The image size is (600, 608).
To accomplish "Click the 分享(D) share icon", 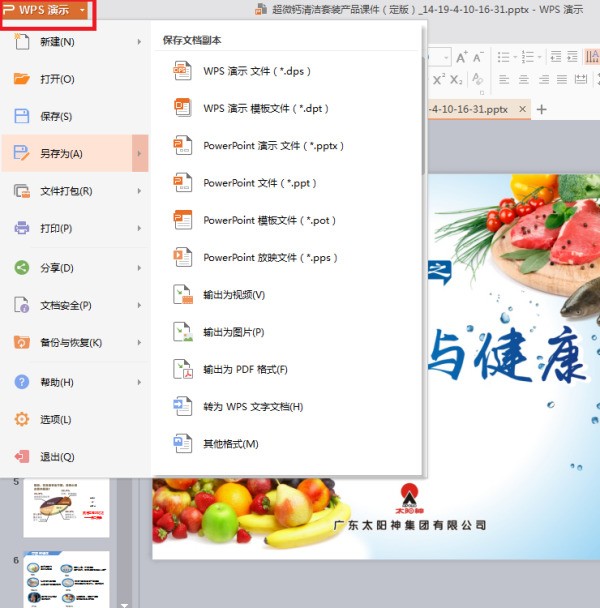I will coord(22,267).
